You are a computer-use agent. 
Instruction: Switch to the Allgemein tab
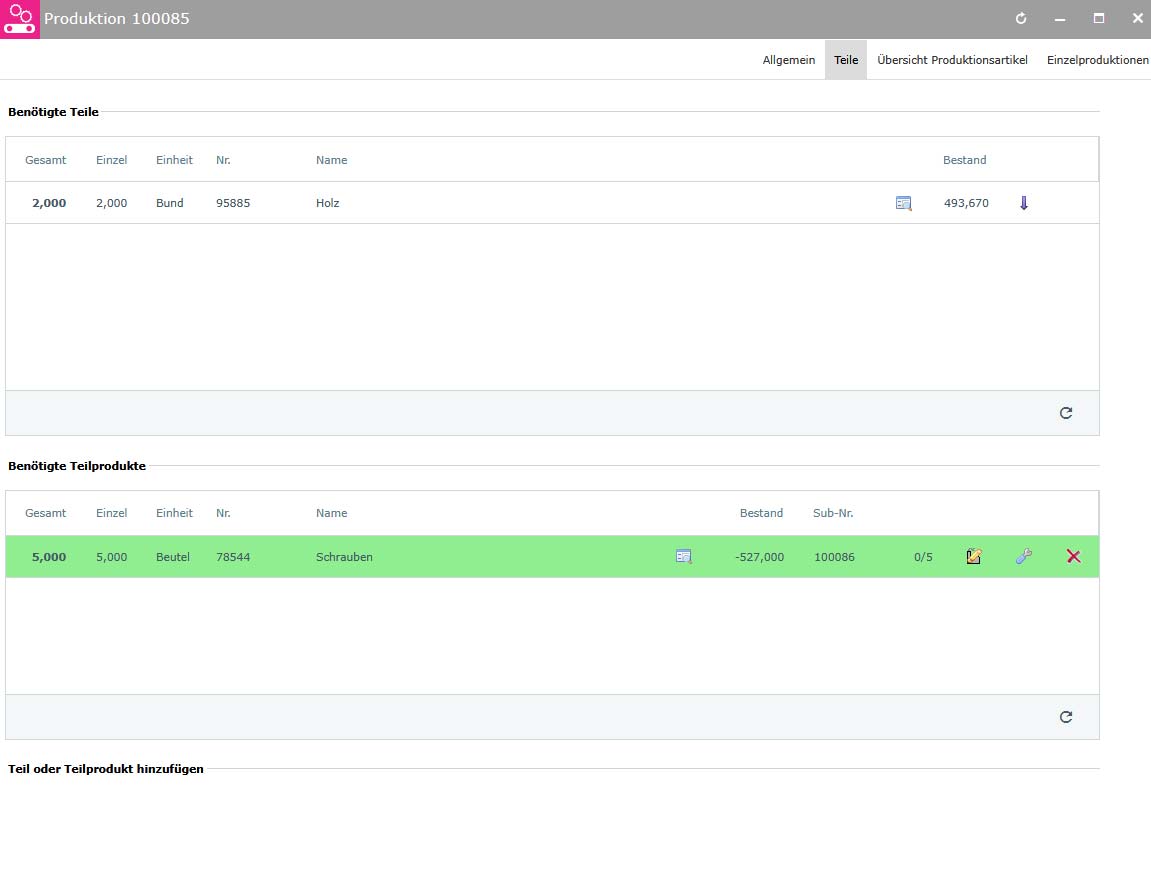[x=788, y=60]
